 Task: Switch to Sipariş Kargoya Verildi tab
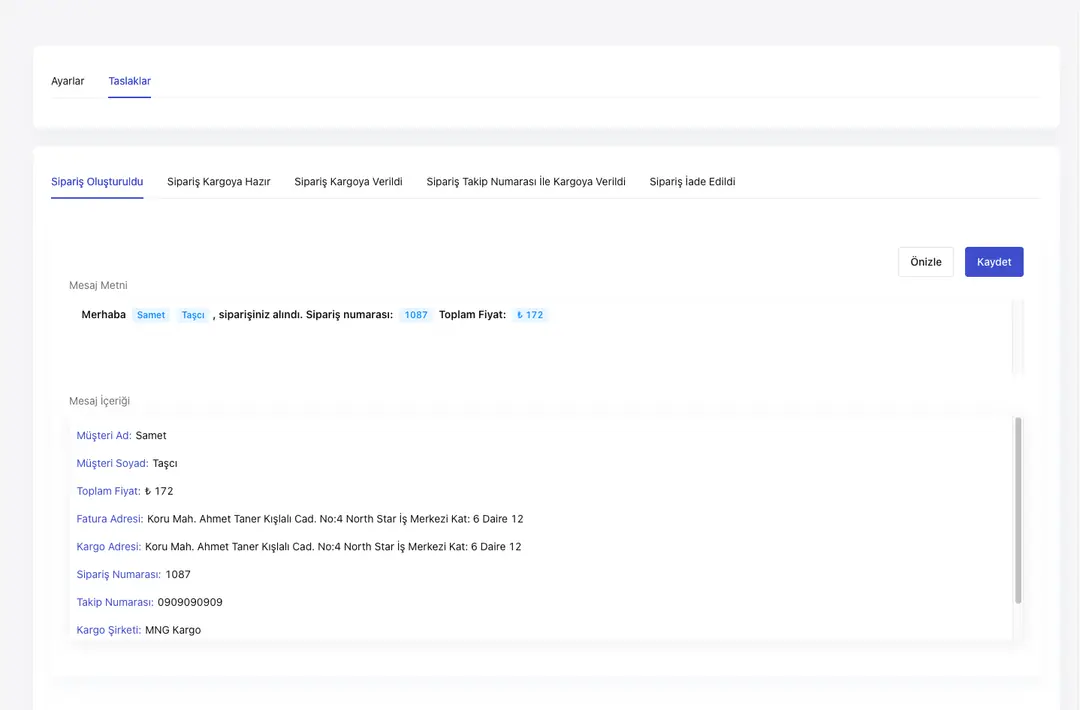[x=348, y=182]
